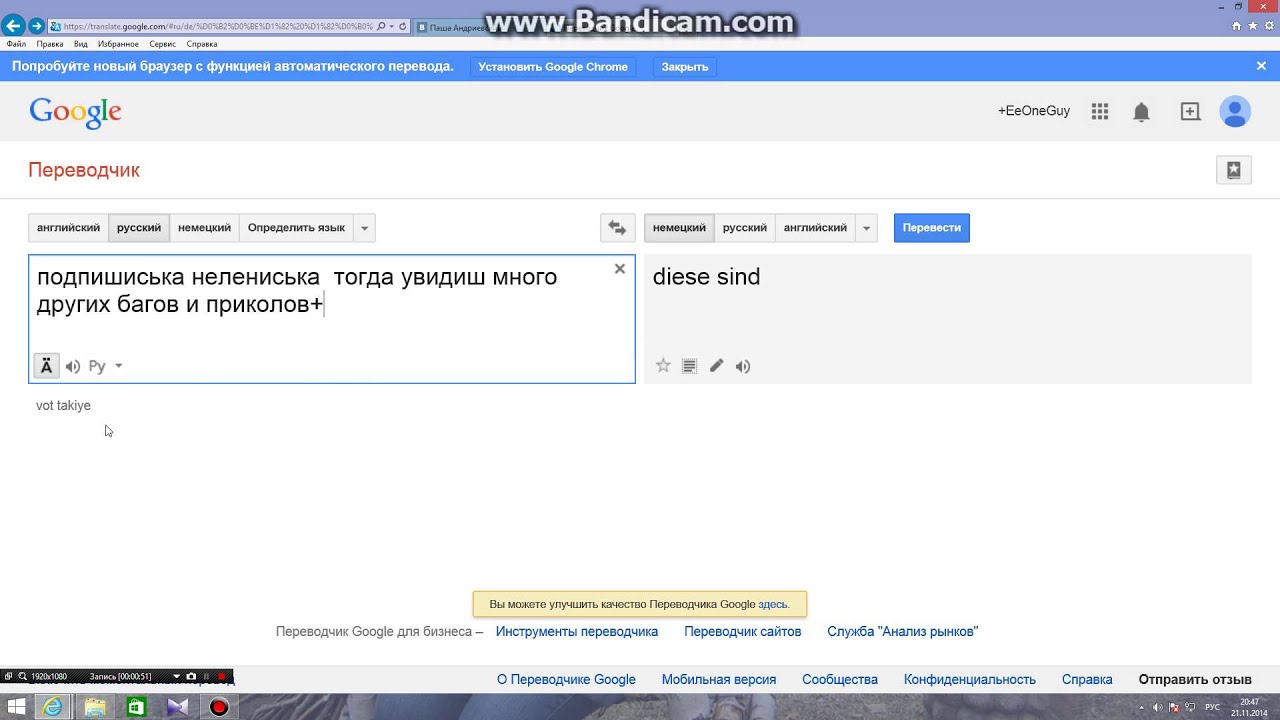Open the account avatar menu
1280x720 pixels.
[1235, 111]
